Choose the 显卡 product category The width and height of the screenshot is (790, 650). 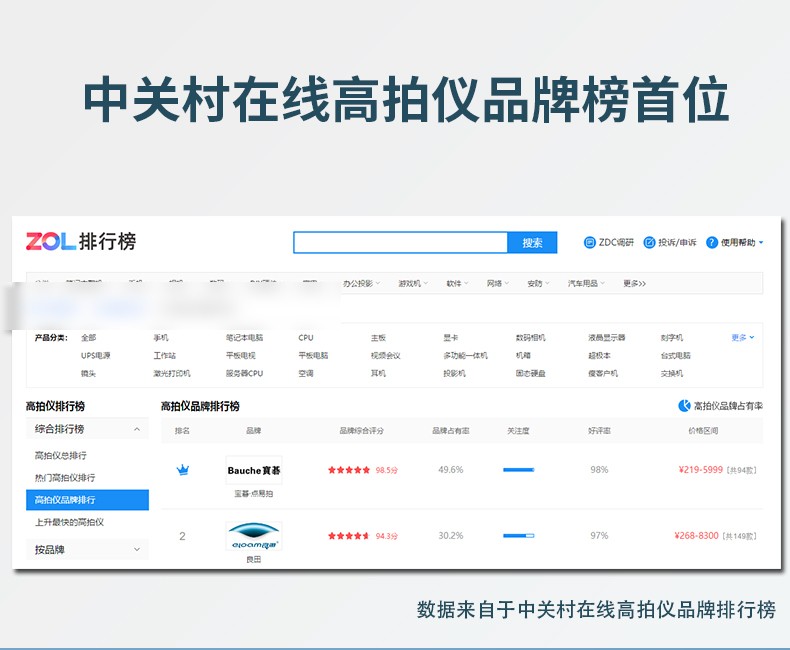[x=450, y=338]
